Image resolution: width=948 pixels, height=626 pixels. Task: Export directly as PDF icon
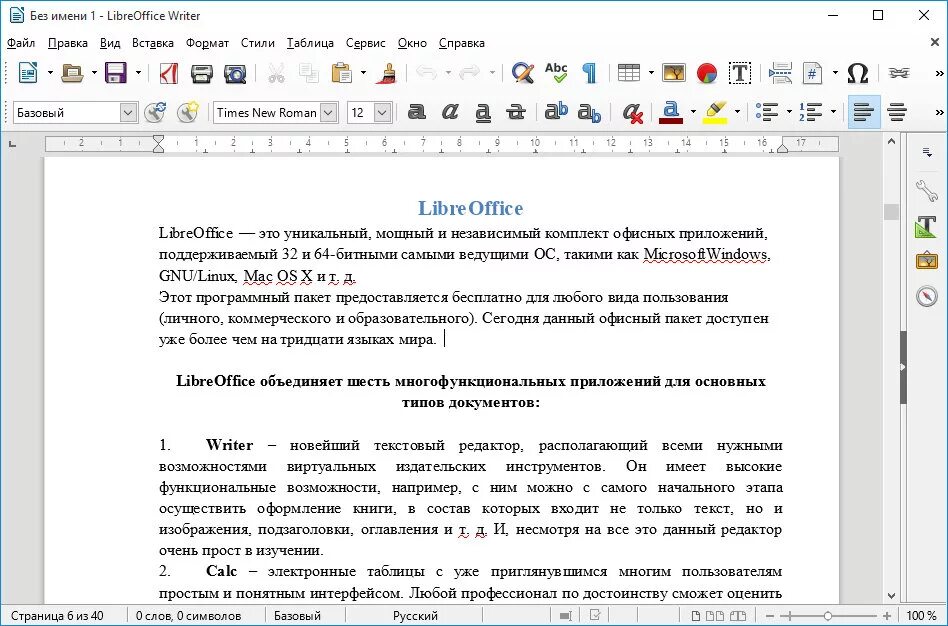click(169, 73)
